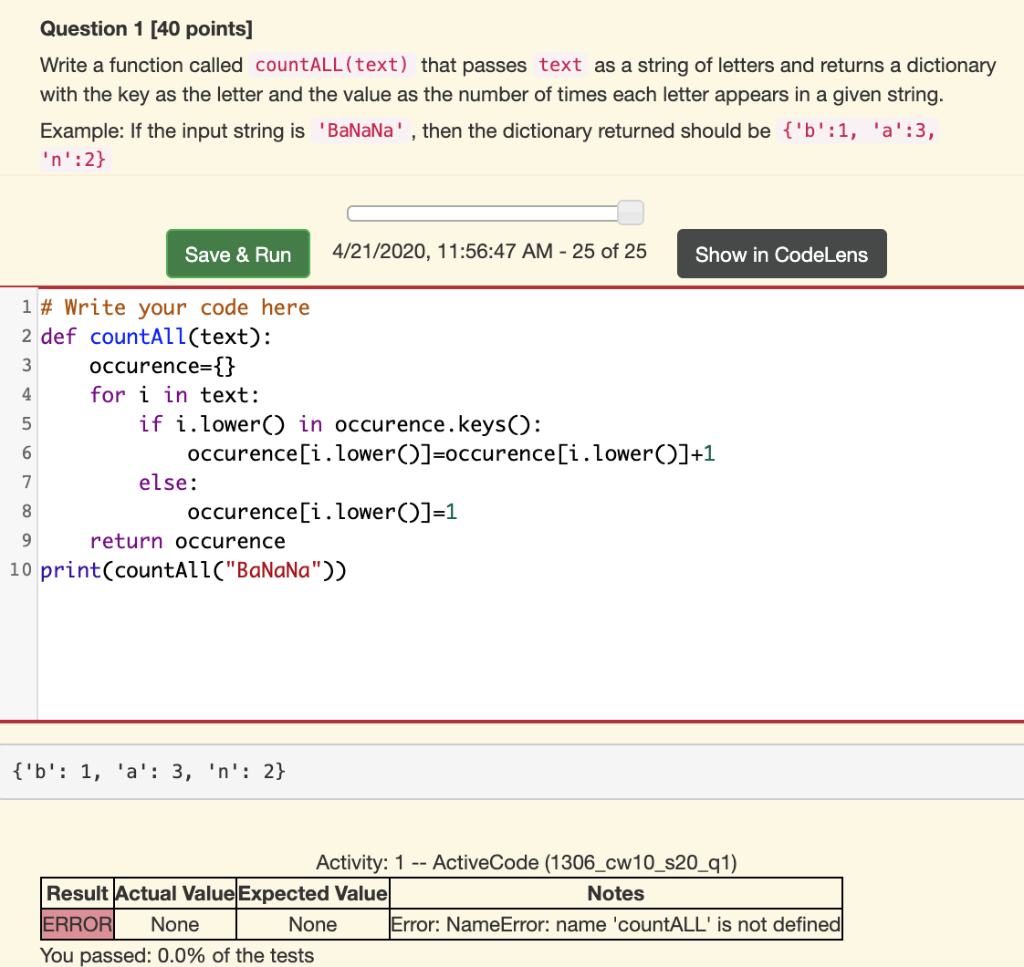This screenshot has height=967, width=1024.
Task: Click the timestamp showing 25 of 25 revisions
Action: [x=490, y=251]
